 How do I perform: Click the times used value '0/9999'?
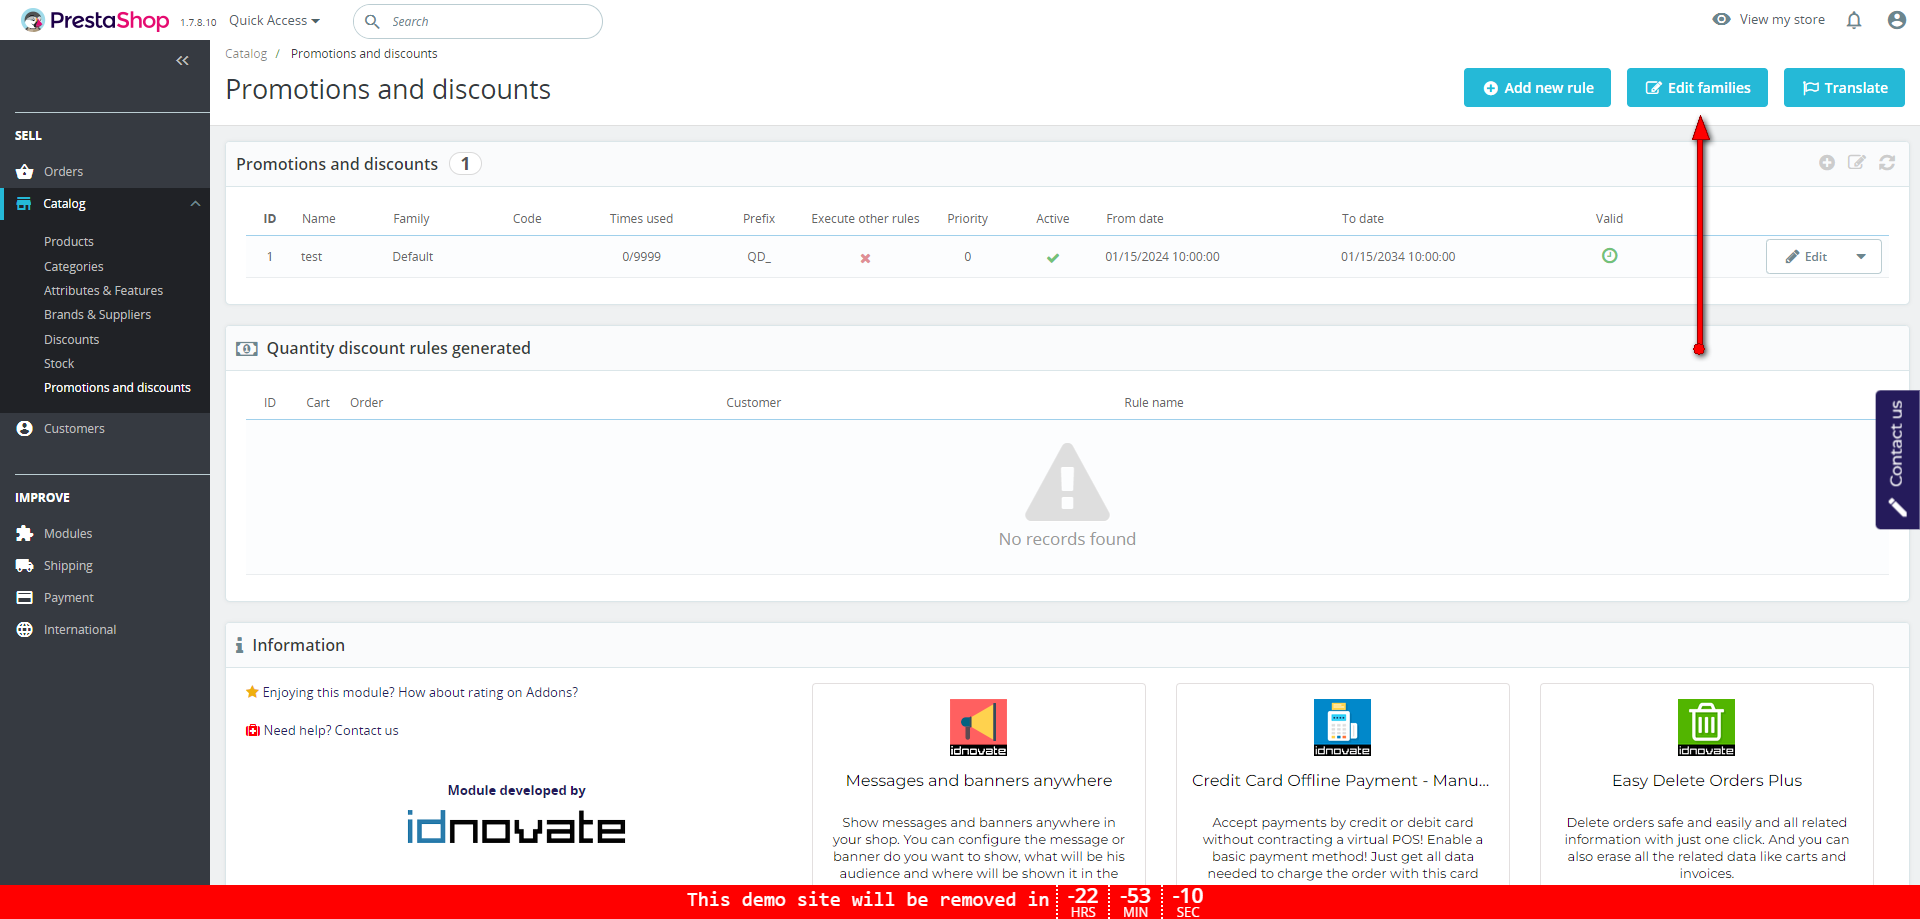[642, 257]
